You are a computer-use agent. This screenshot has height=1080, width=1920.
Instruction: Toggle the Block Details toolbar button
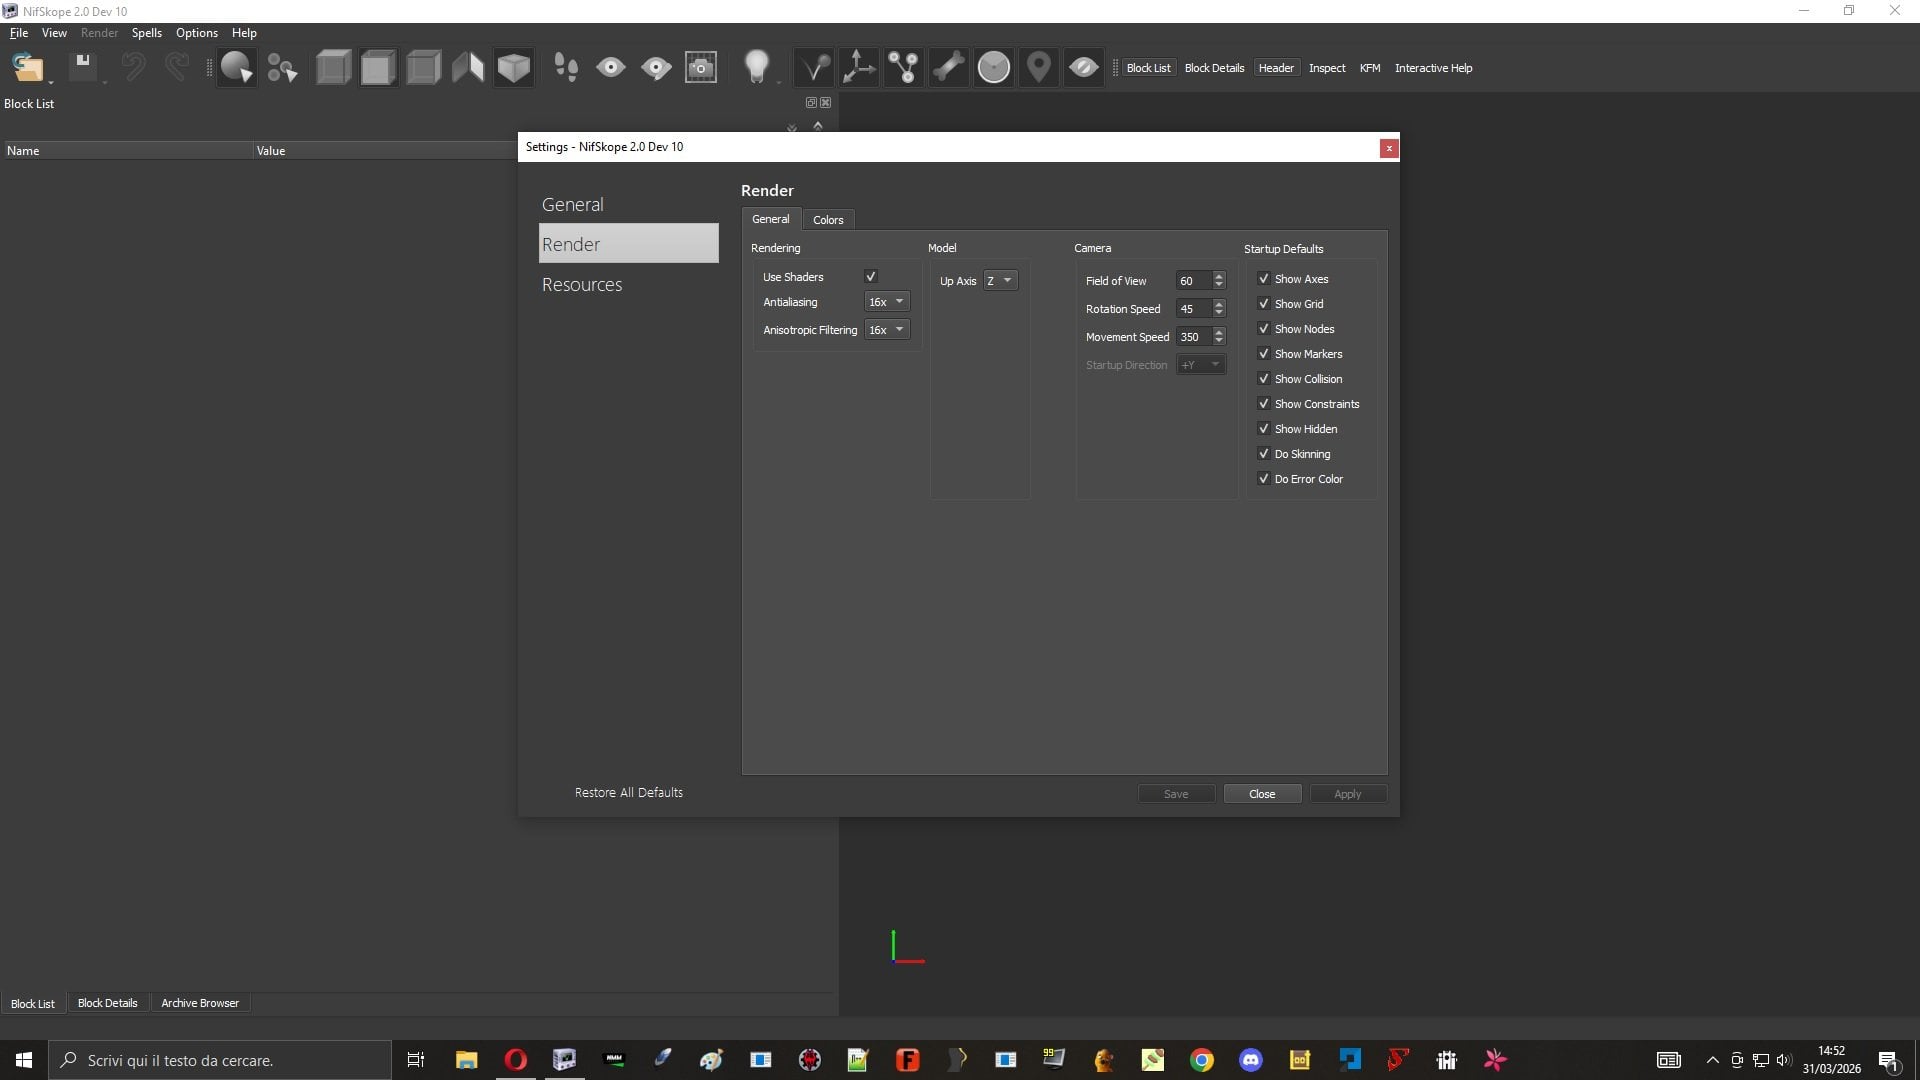click(x=1214, y=68)
